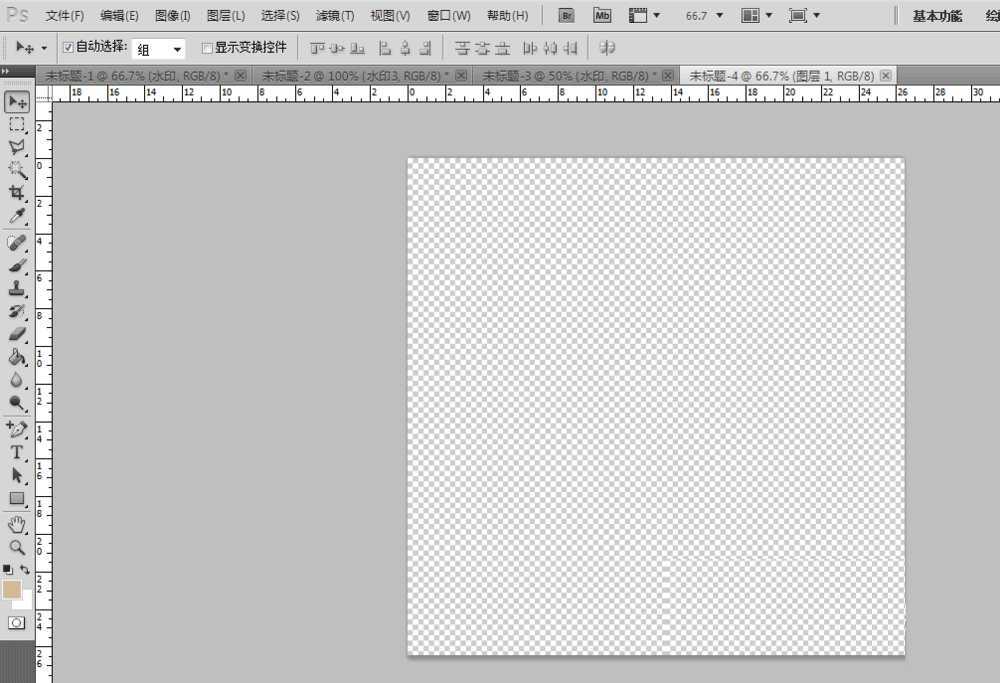Swap foreground and background colors
1000x683 pixels.
(x=25, y=569)
